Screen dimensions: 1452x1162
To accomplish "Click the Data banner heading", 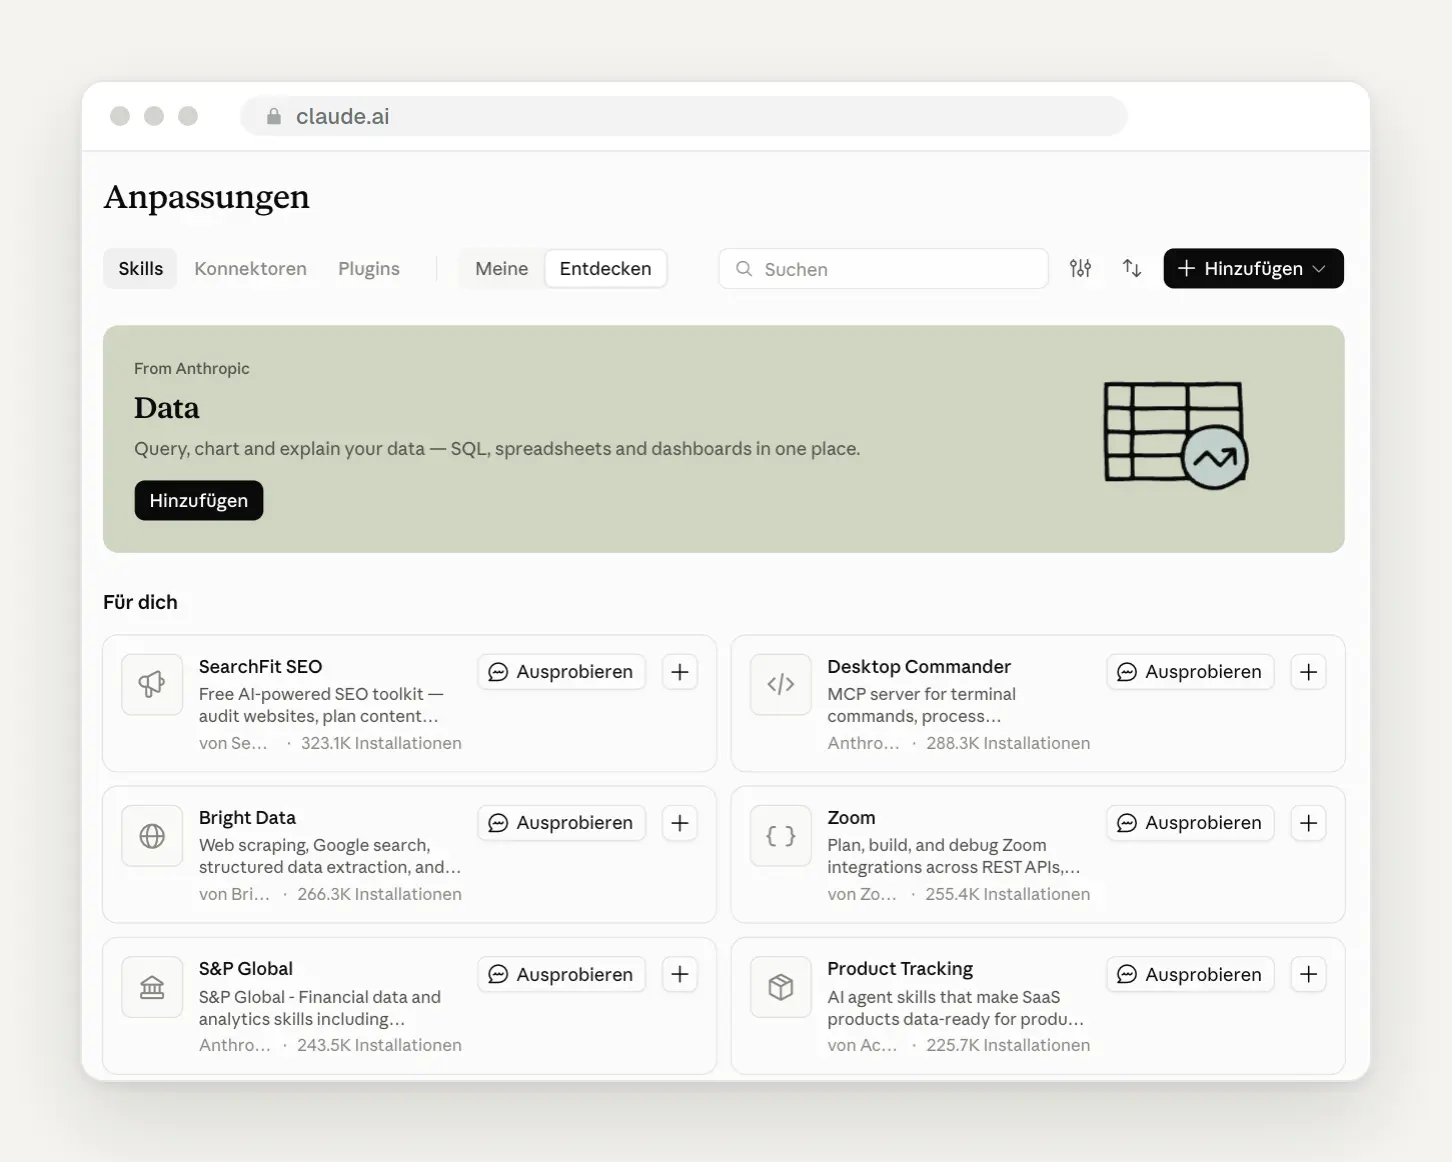I will coord(167,408).
